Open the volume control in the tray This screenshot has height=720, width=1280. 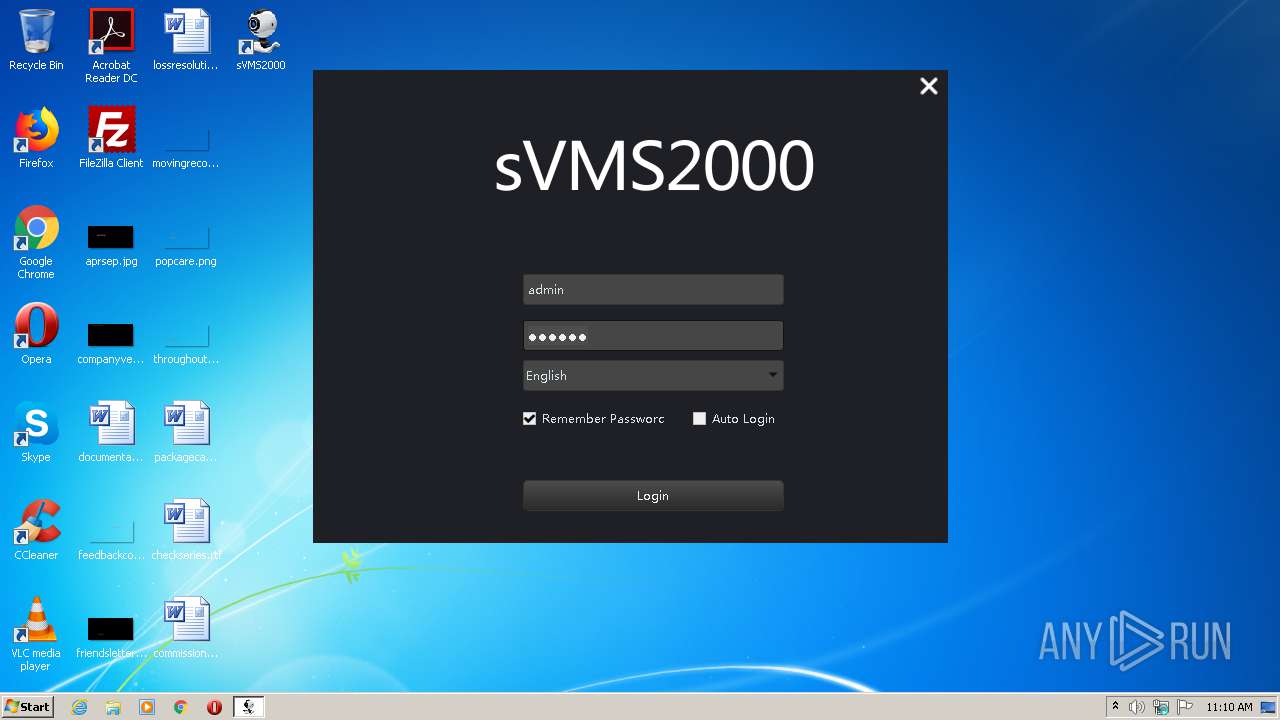pyautogui.click(x=1137, y=707)
